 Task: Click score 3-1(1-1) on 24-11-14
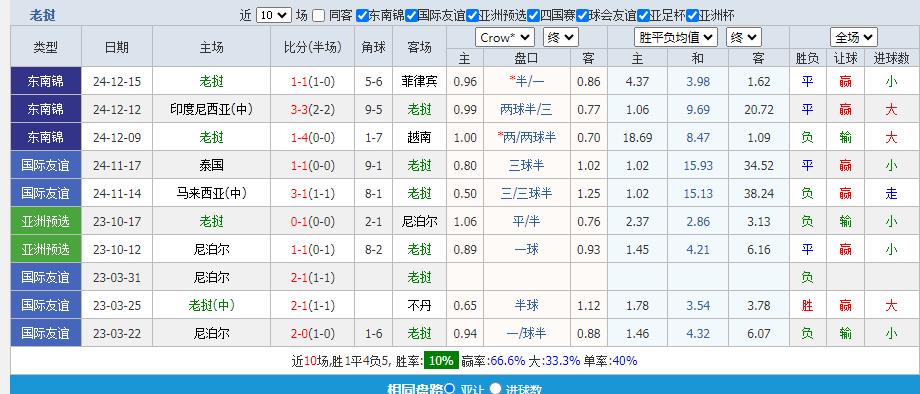(x=313, y=193)
